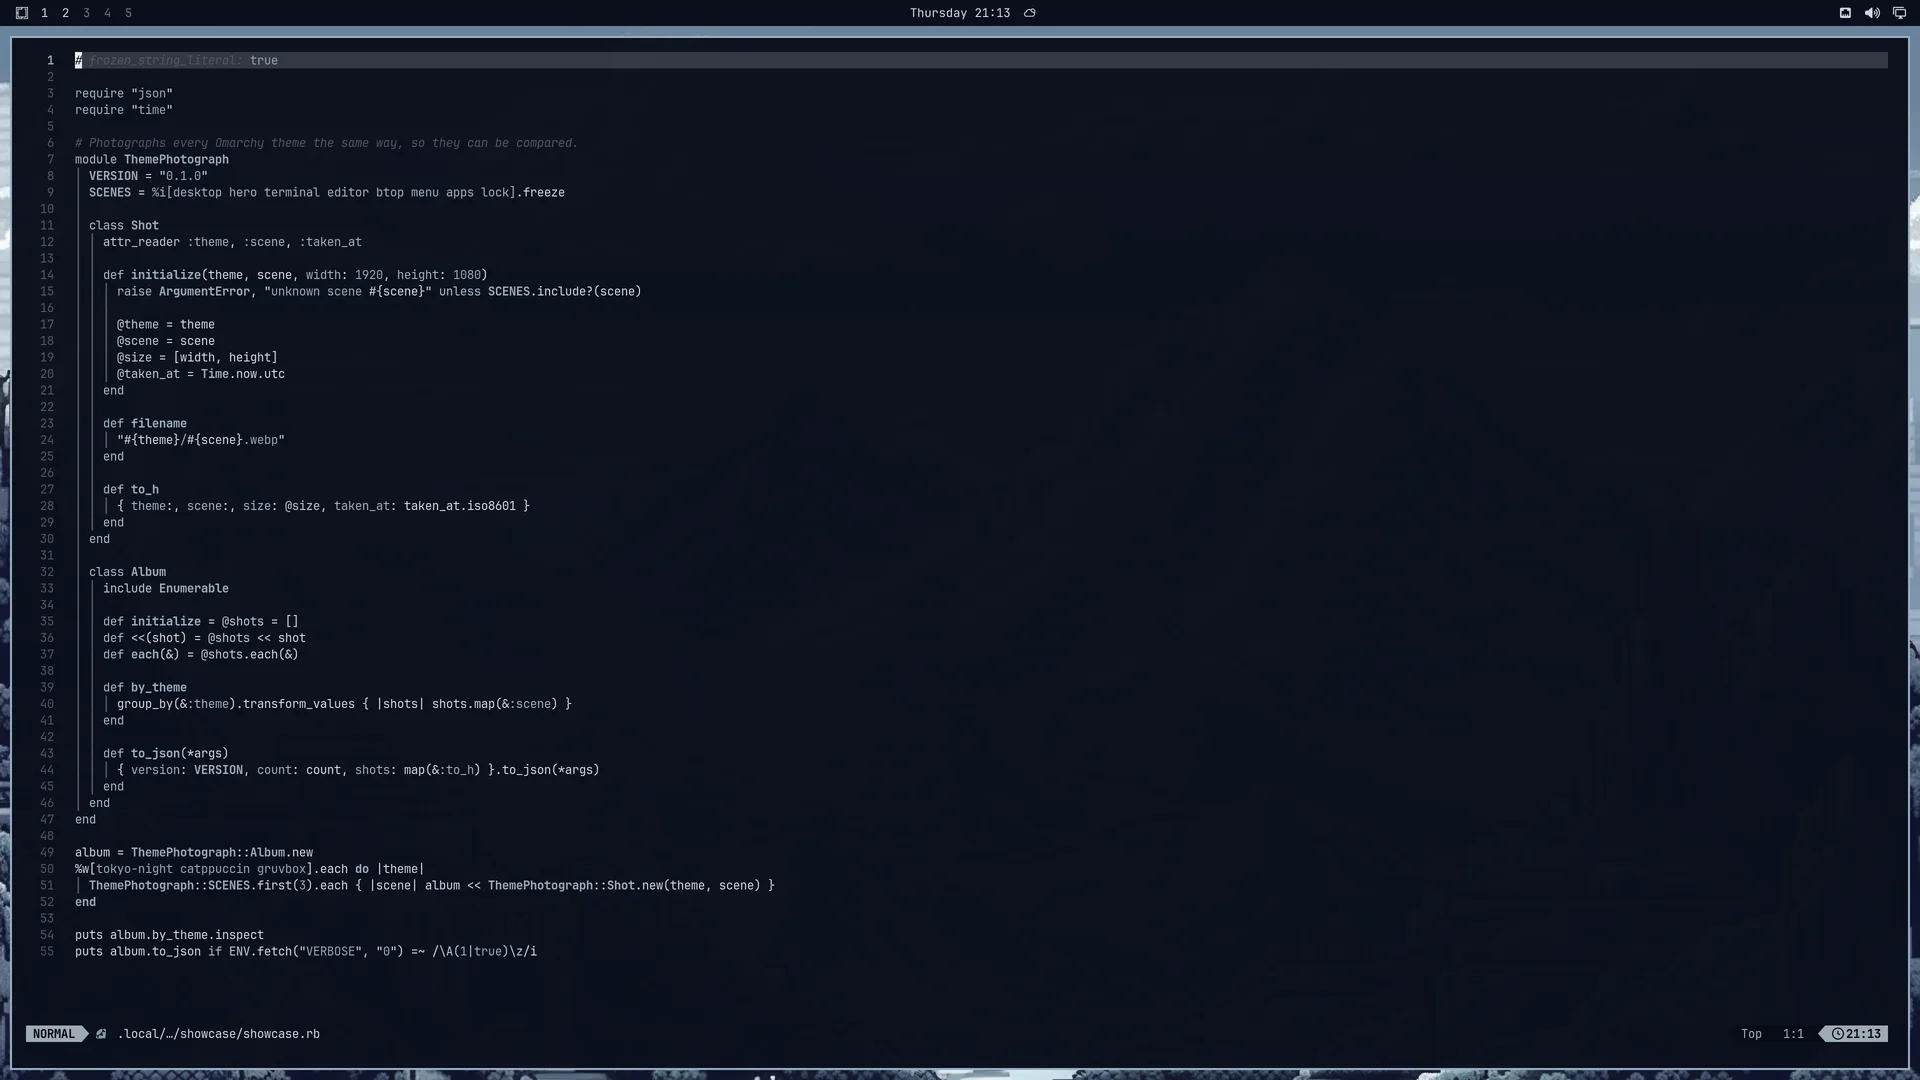Click the Ruby file-type icon in the statusline
The image size is (1920, 1080).
click(101, 1034)
